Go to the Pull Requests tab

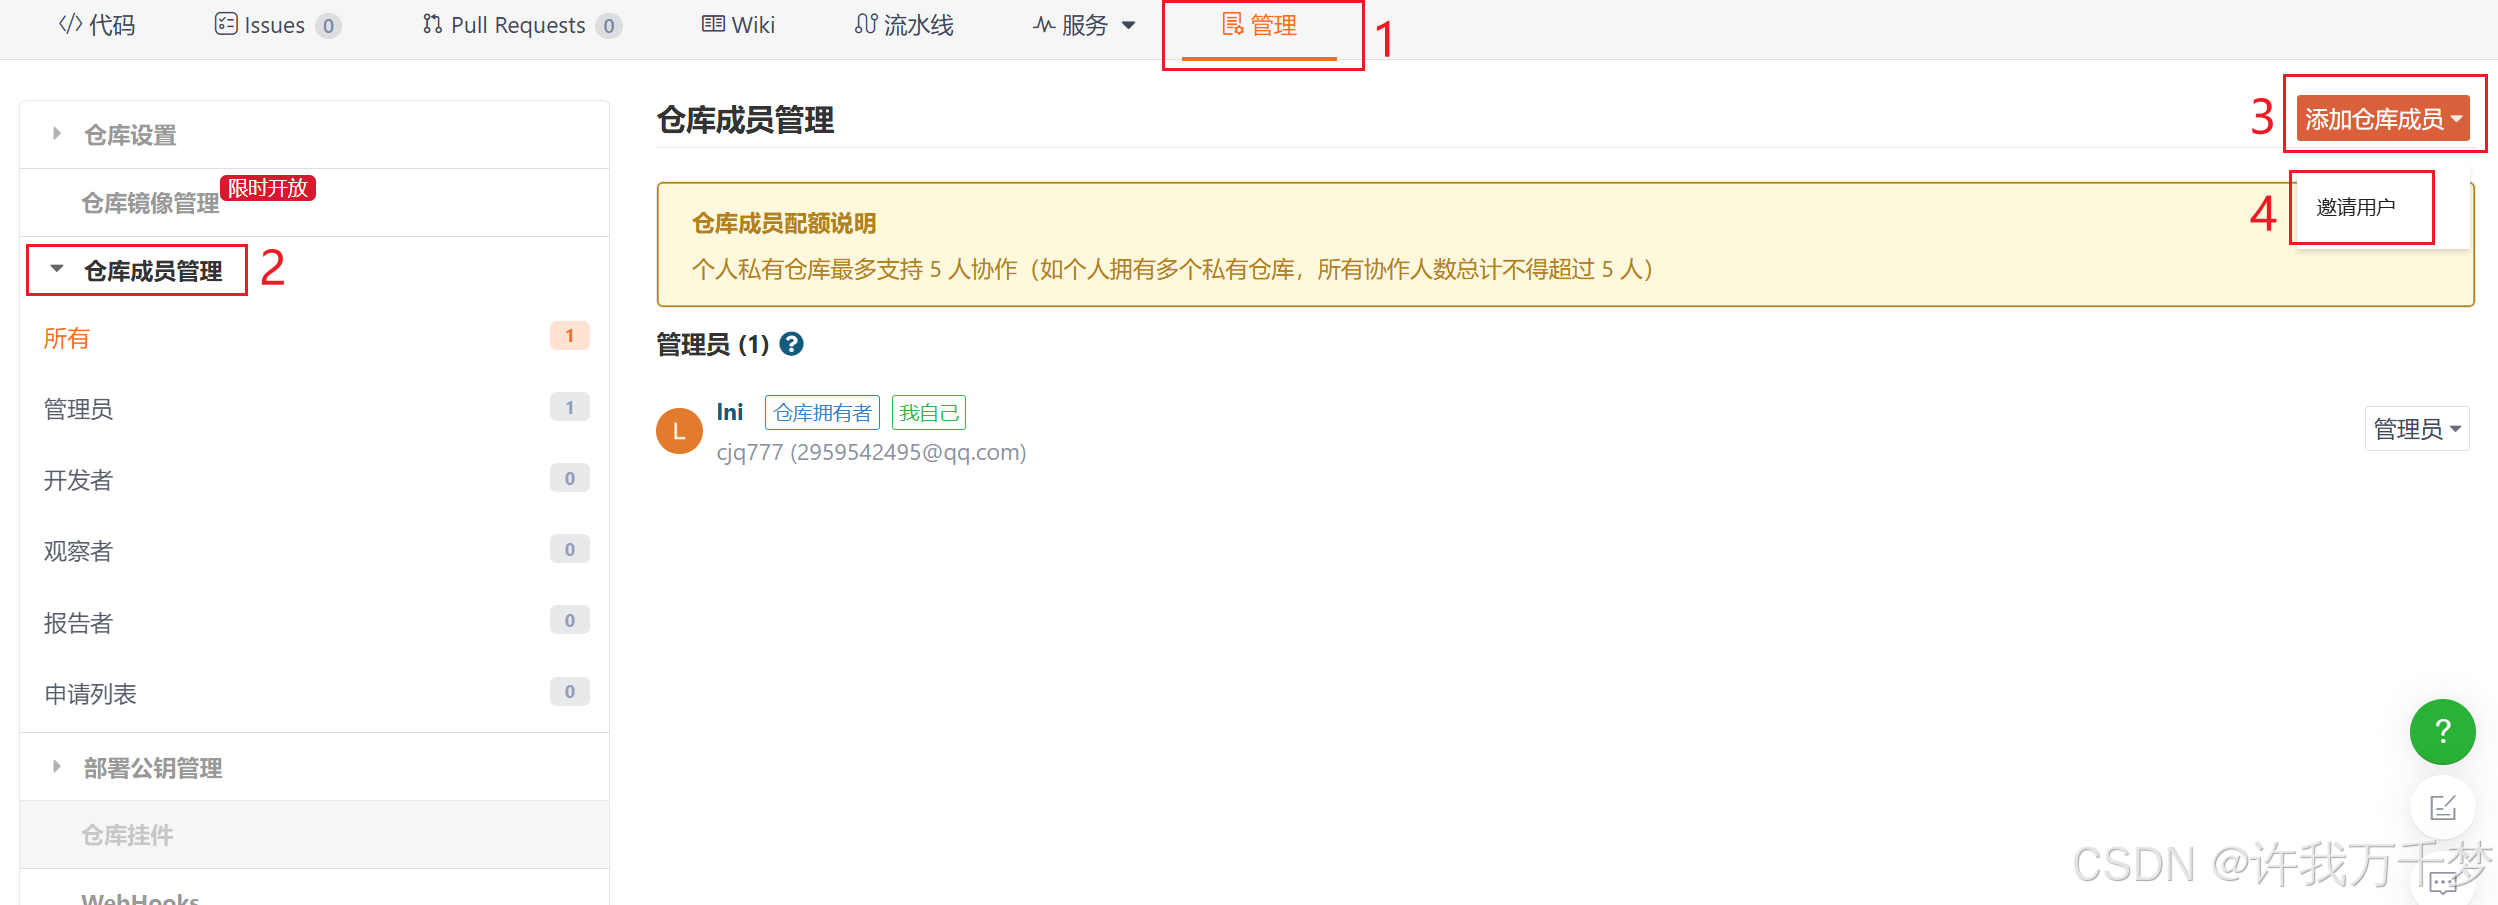(521, 25)
